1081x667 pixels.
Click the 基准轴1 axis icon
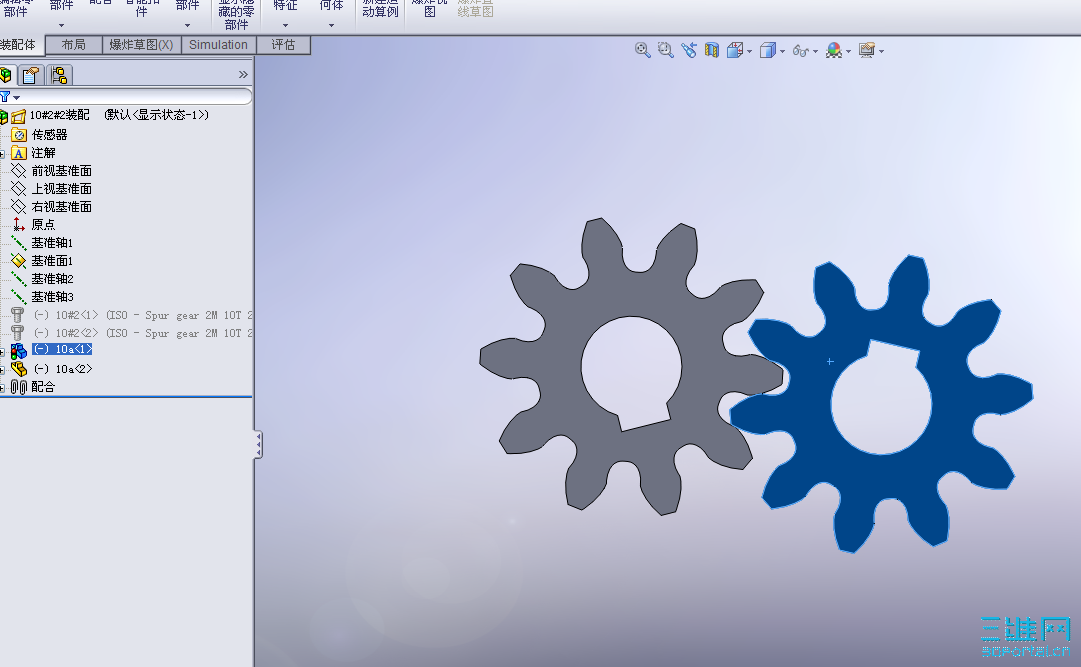pos(19,243)
